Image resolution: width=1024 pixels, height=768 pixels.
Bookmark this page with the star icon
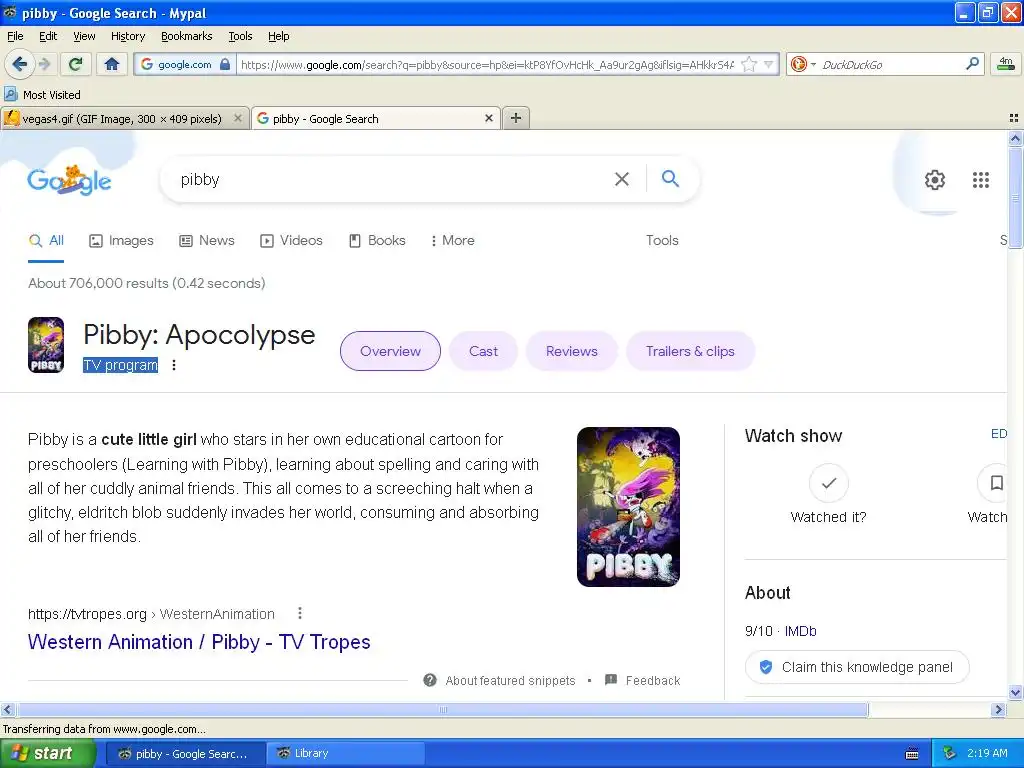pyautogui.click(x=750, y=64)
